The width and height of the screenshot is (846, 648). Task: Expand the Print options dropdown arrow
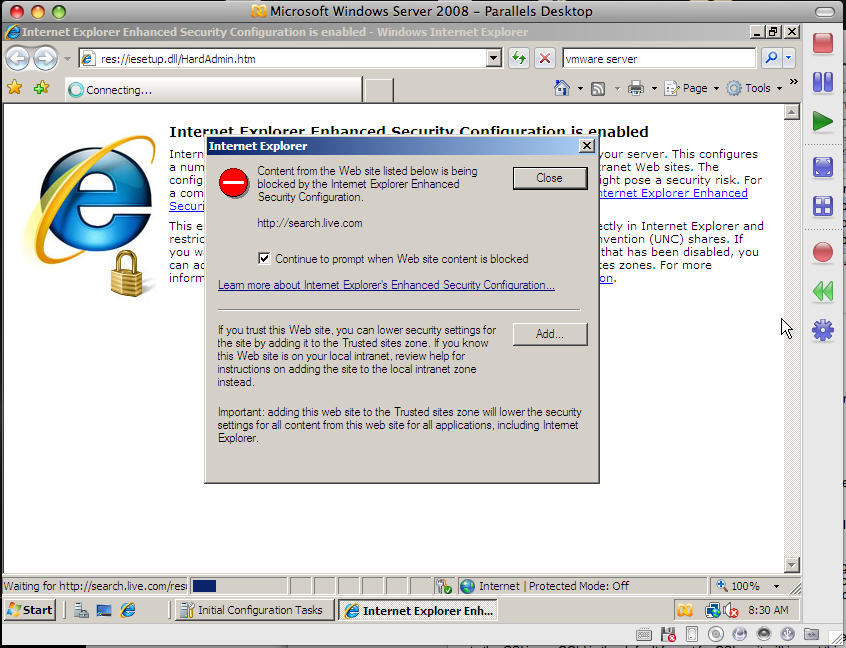tap(654, 88)
